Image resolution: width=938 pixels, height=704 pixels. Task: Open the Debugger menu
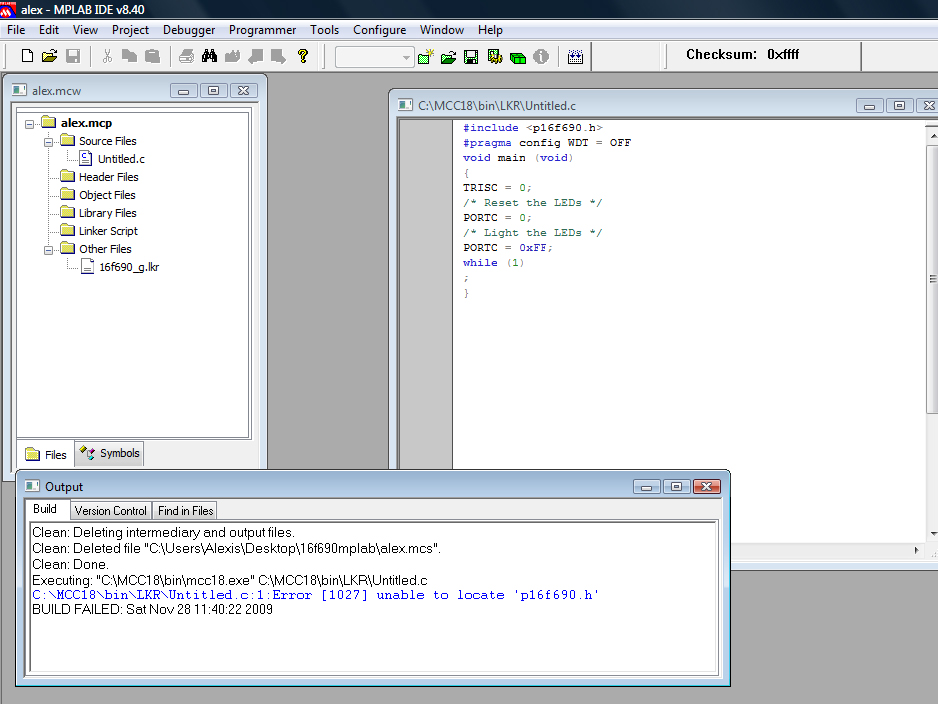(189, 30)
